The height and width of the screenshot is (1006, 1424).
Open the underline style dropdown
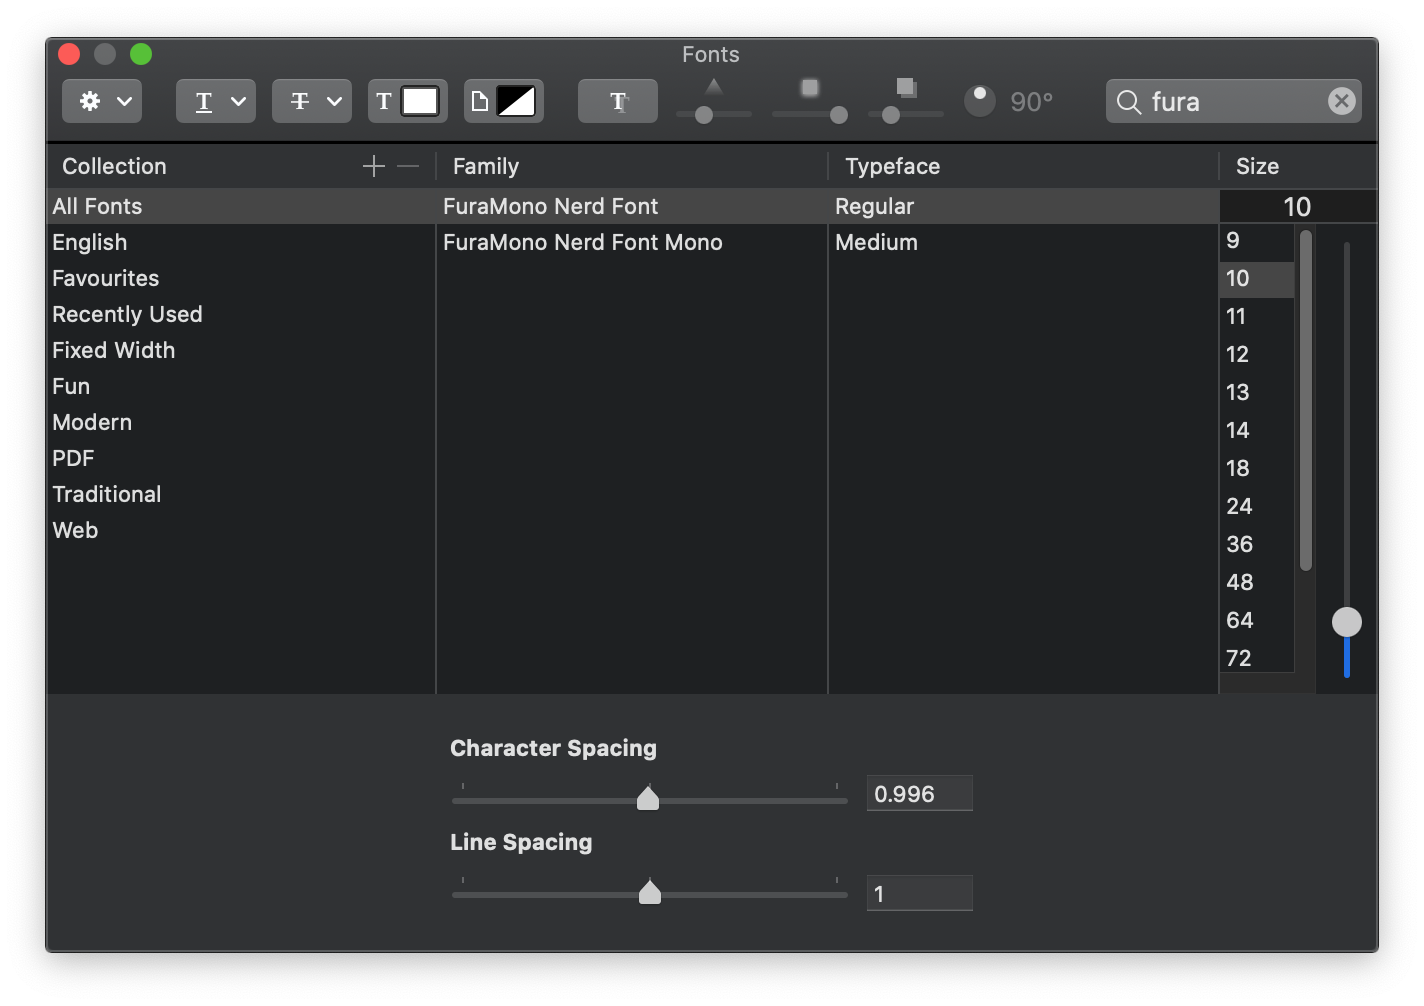(216, 101)
